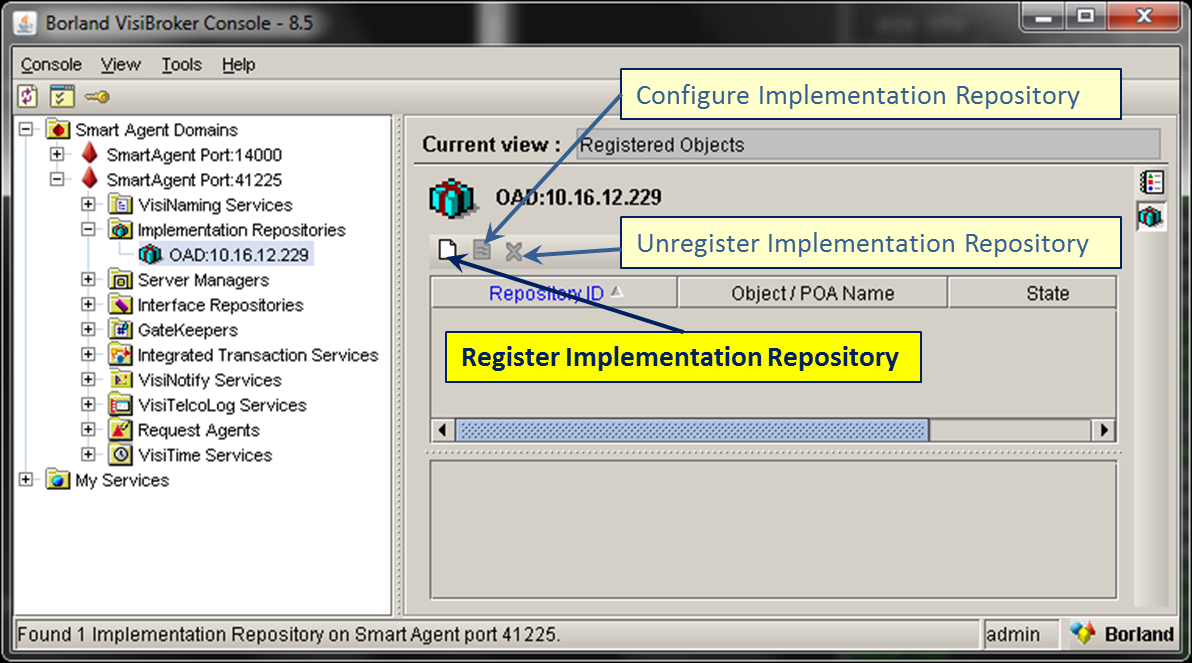1192x663 pixels.
Task: Click the Configure Implementation Repository icon
Action: (x=482, y=250)
